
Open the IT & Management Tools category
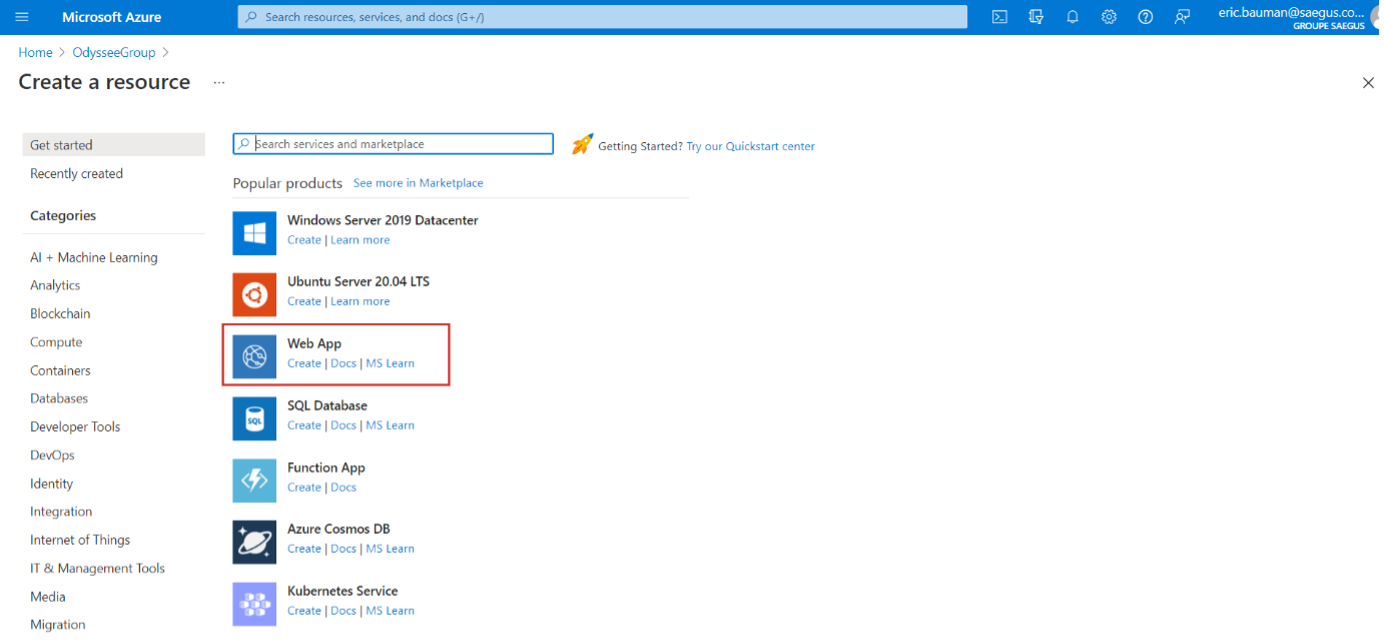point(98,568)
